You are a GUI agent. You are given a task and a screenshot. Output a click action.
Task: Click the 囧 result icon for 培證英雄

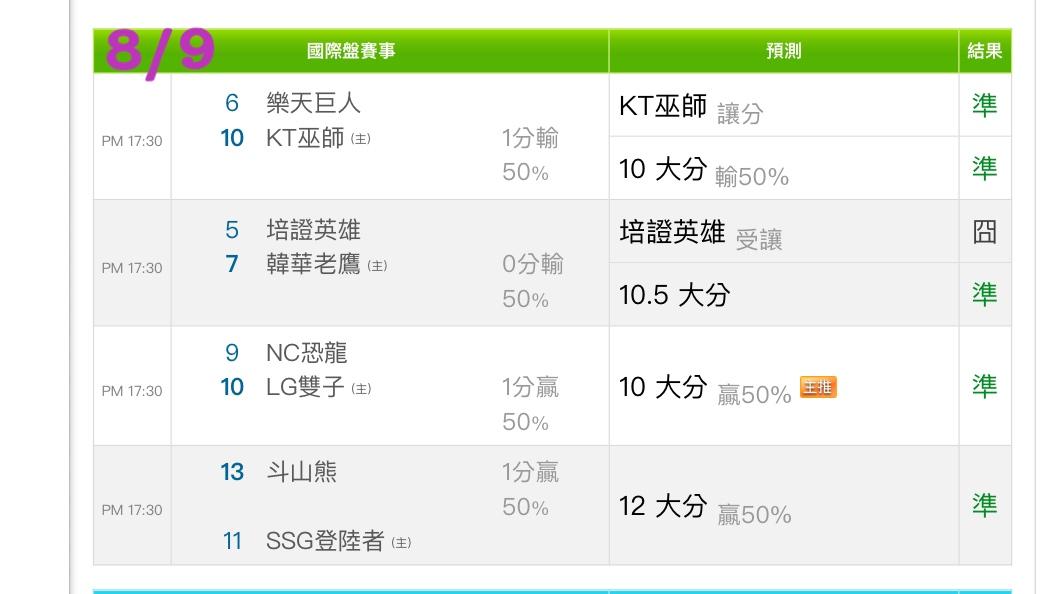[985, 232]
